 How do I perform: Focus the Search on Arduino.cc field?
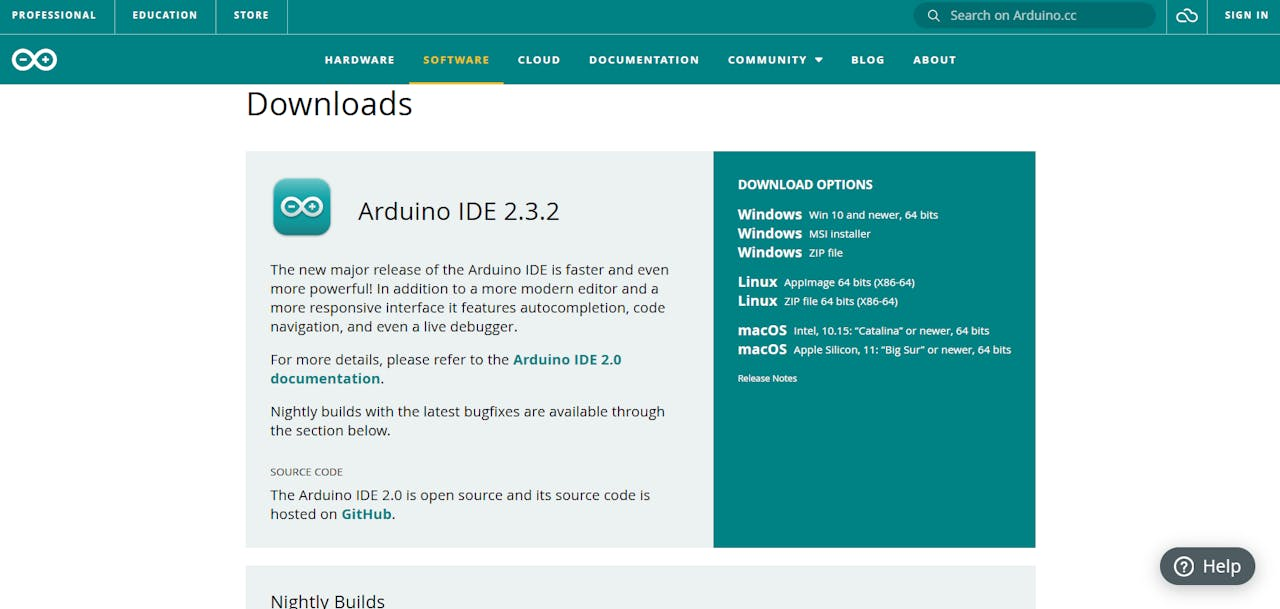(x=1034, y=16)
